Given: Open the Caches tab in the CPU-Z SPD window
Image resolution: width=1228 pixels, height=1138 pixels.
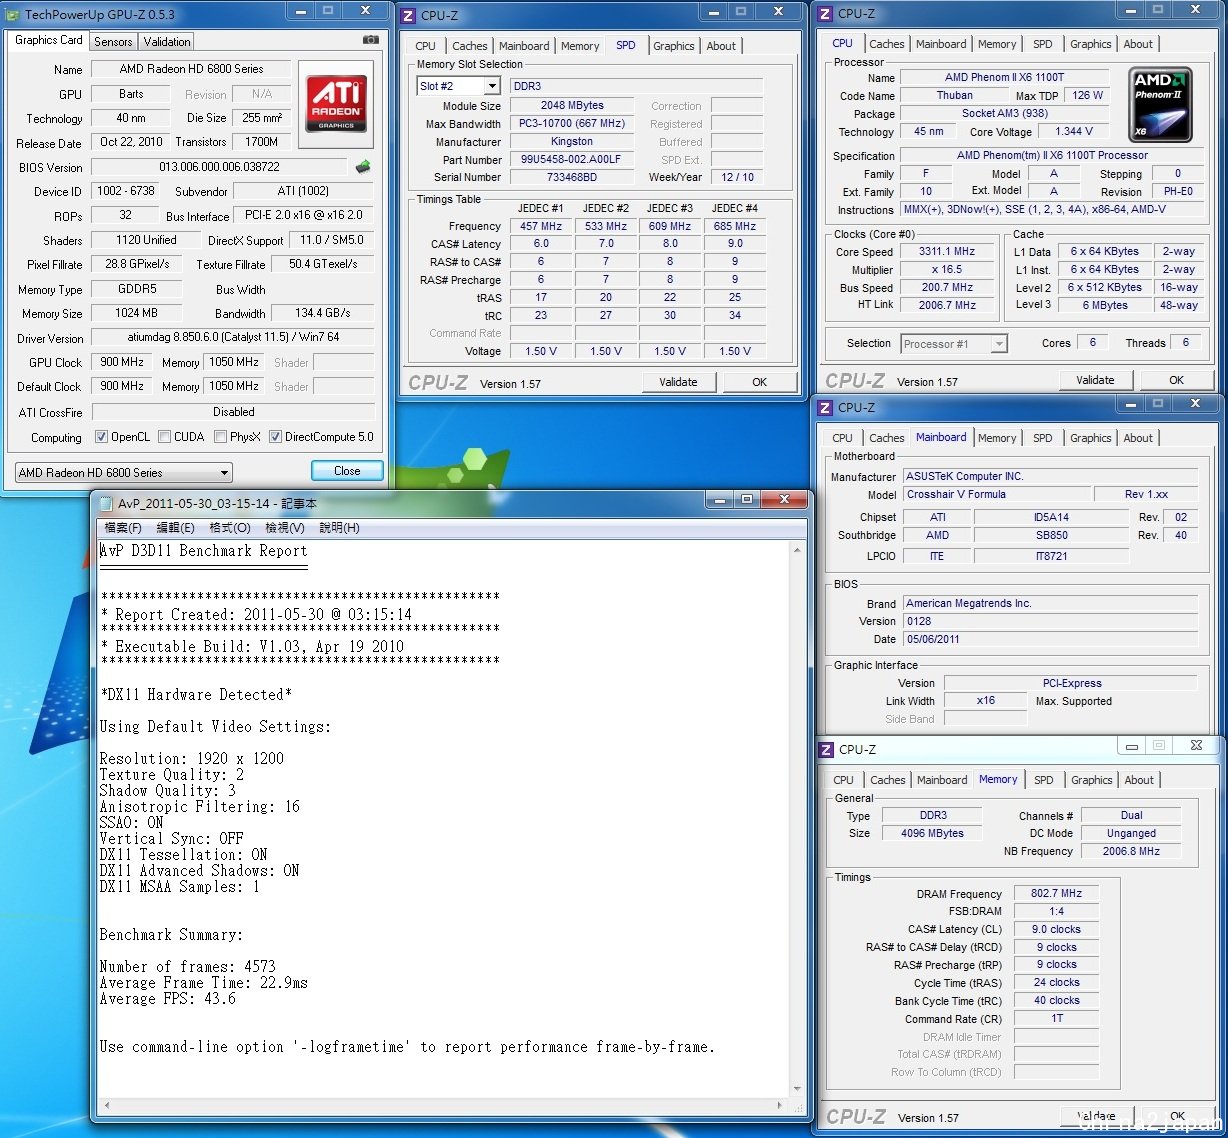Looking at the screenshot, I should click(x=470, y=46).
